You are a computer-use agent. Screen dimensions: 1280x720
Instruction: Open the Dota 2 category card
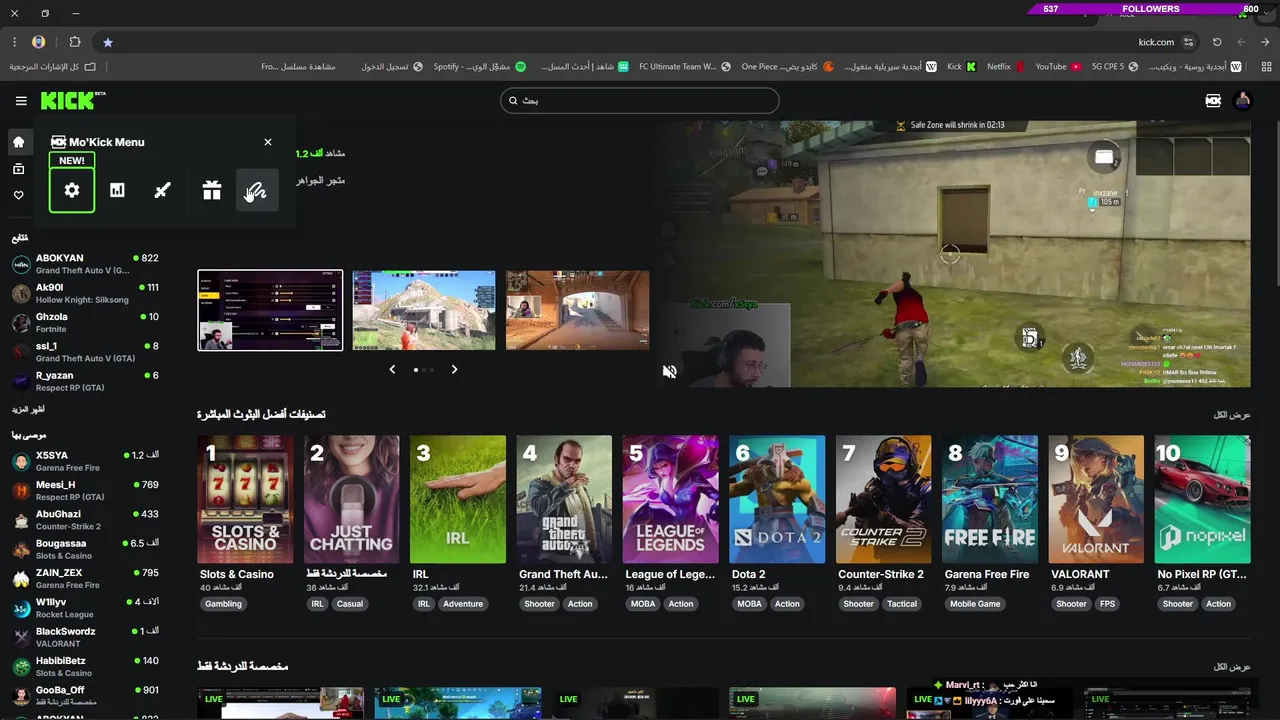(777, 500)
